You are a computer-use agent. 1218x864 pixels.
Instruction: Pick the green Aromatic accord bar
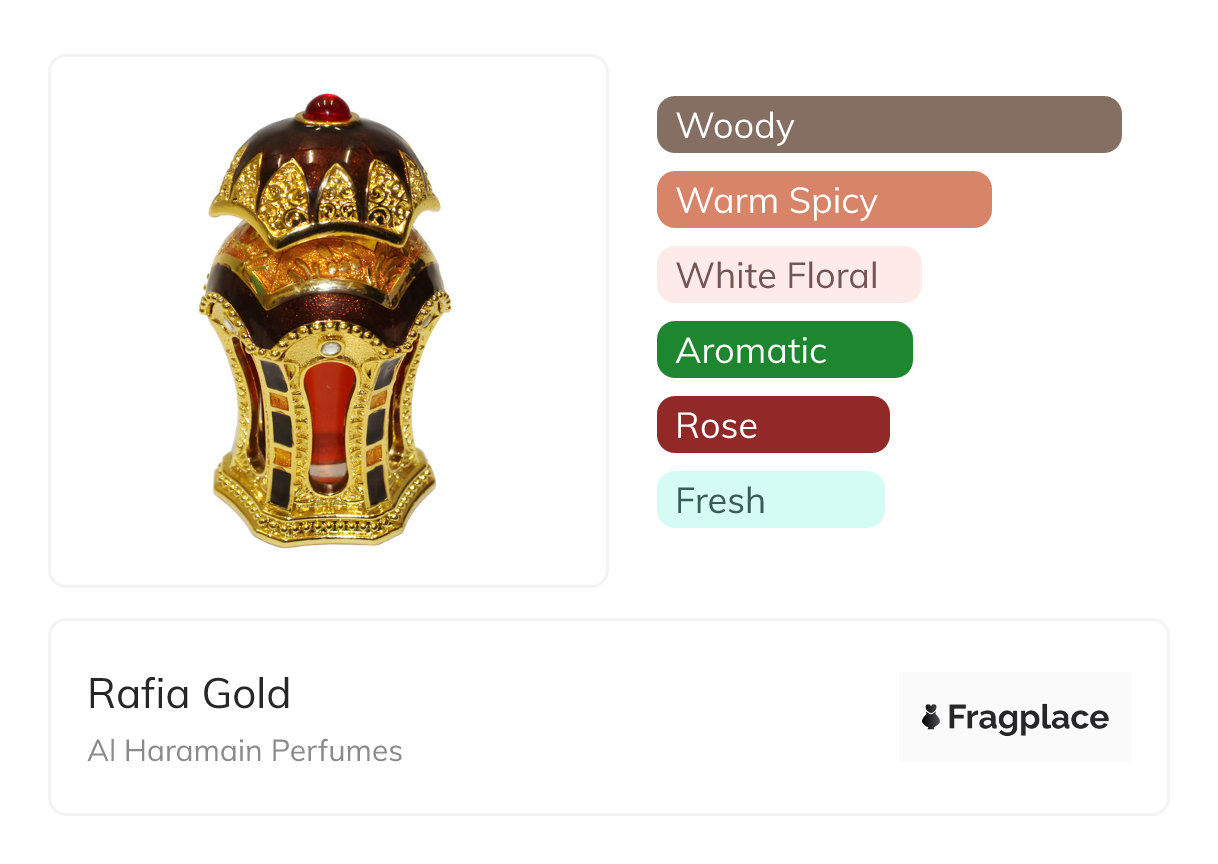[784, 350]
